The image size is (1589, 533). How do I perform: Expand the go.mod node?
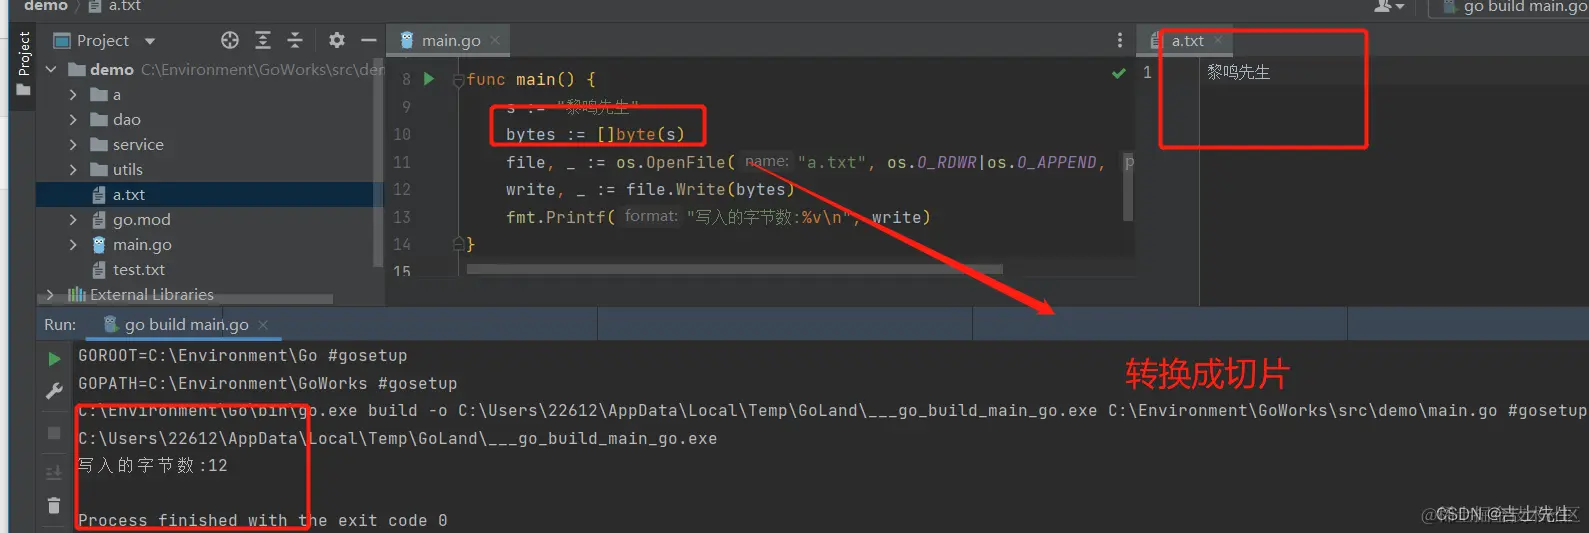pyautogui.click(x=73, y=220)
